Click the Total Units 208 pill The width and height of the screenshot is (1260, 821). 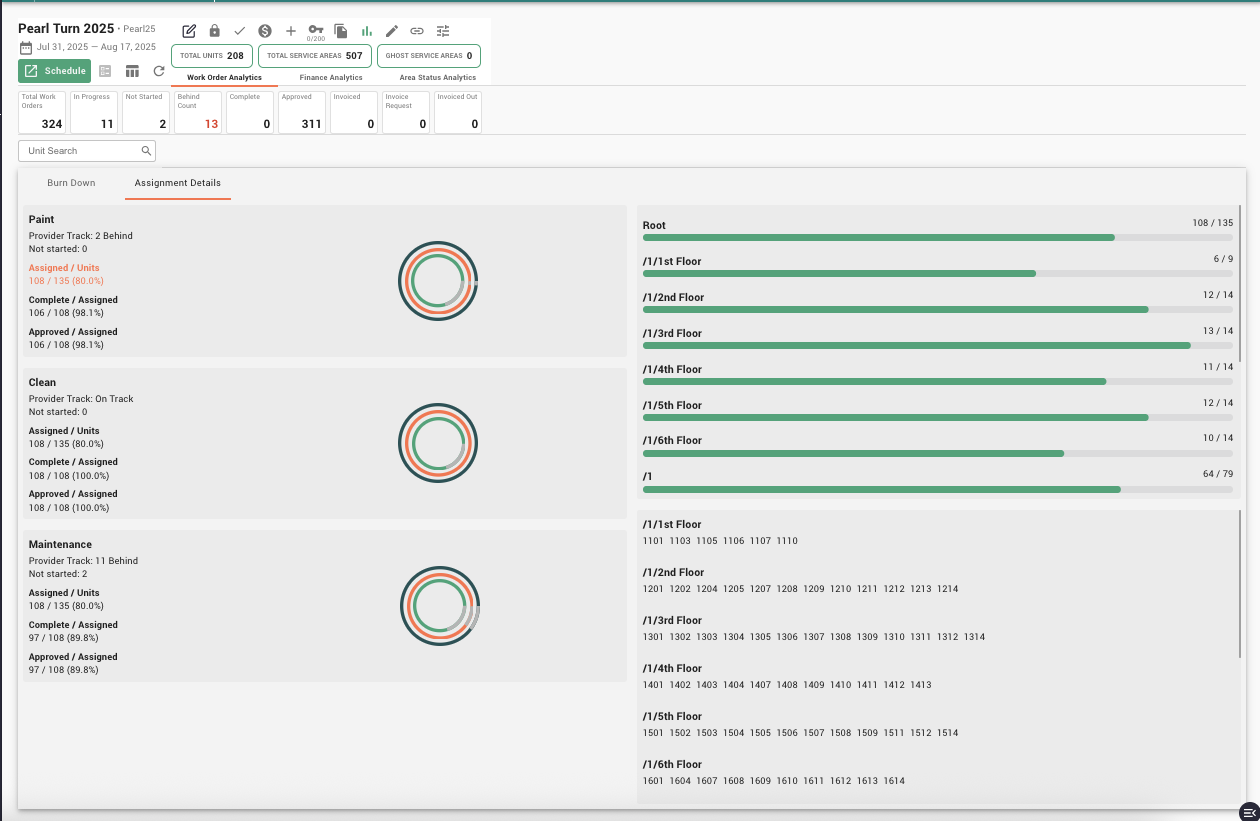pyautogui.click(x=212, y=56)
